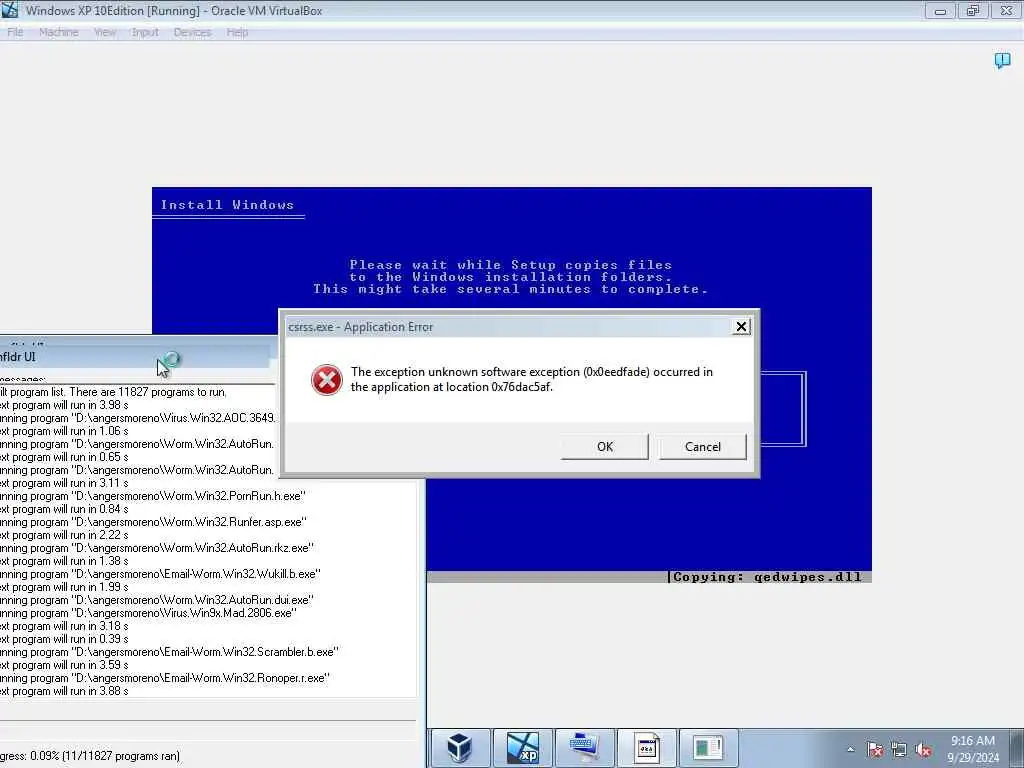Image resolution: width=1024 pixels, height=768 pixels.
Task: Click Cancel in the Application Error dialog
Action: pos(703,447)
